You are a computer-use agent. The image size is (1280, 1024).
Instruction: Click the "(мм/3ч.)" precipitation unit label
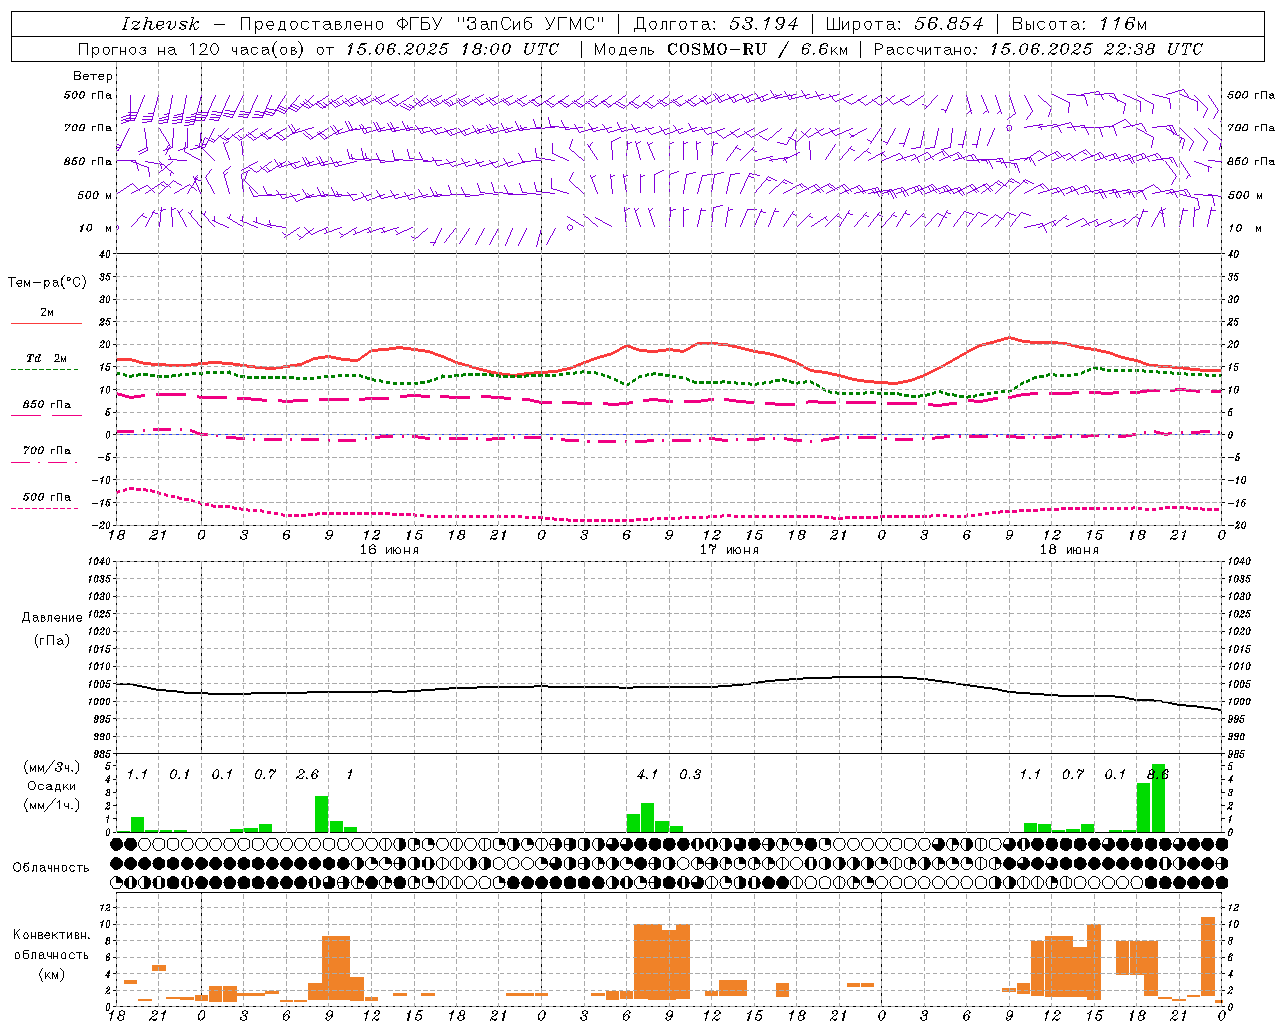[51, 767]
